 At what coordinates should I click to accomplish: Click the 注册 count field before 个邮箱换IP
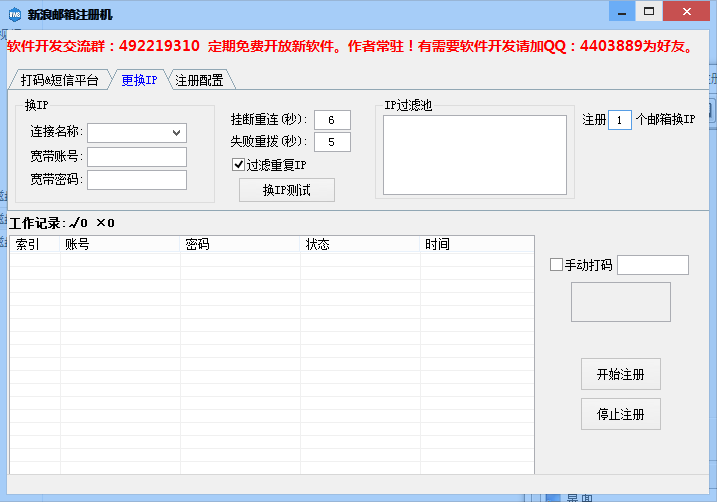[620, 120]
